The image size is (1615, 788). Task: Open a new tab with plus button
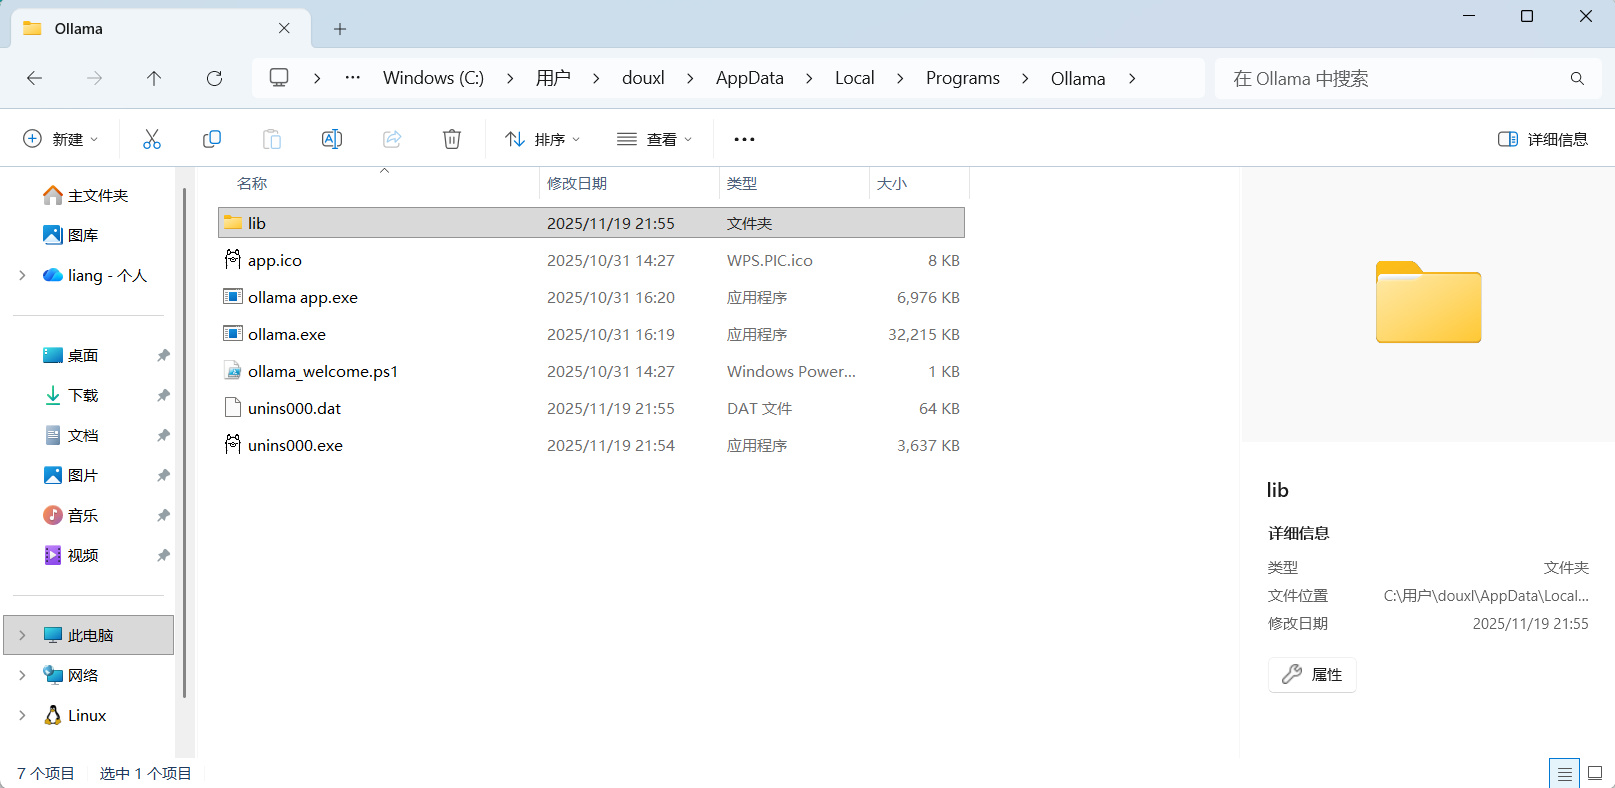point(340,29)
